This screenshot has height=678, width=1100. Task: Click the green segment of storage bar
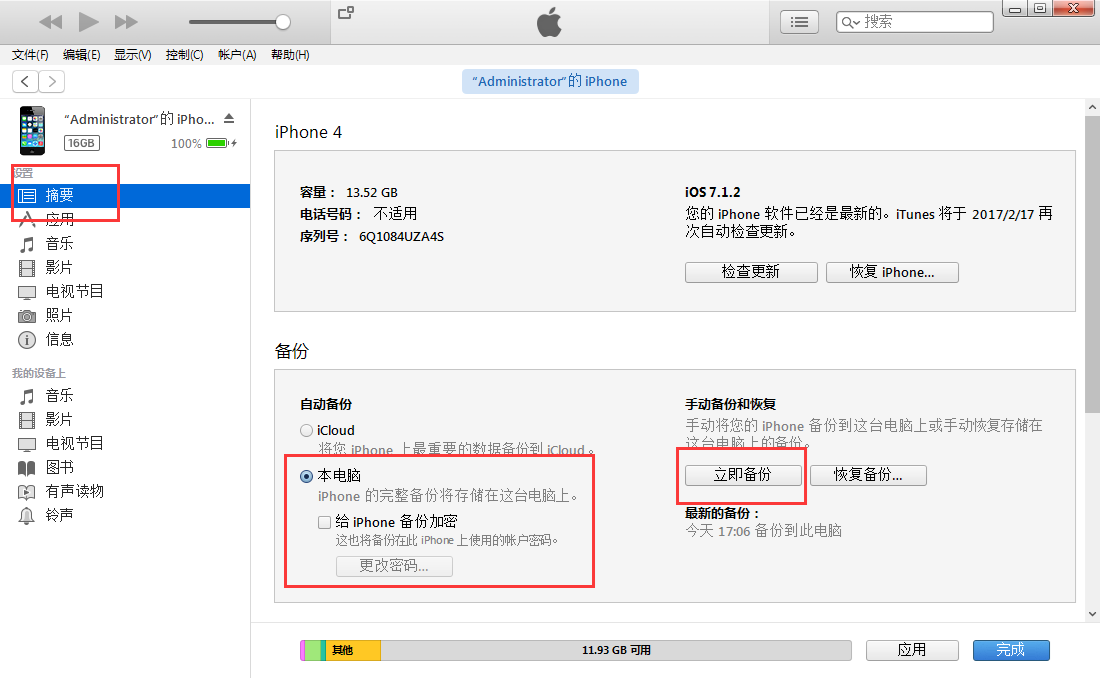pos(313,651)
